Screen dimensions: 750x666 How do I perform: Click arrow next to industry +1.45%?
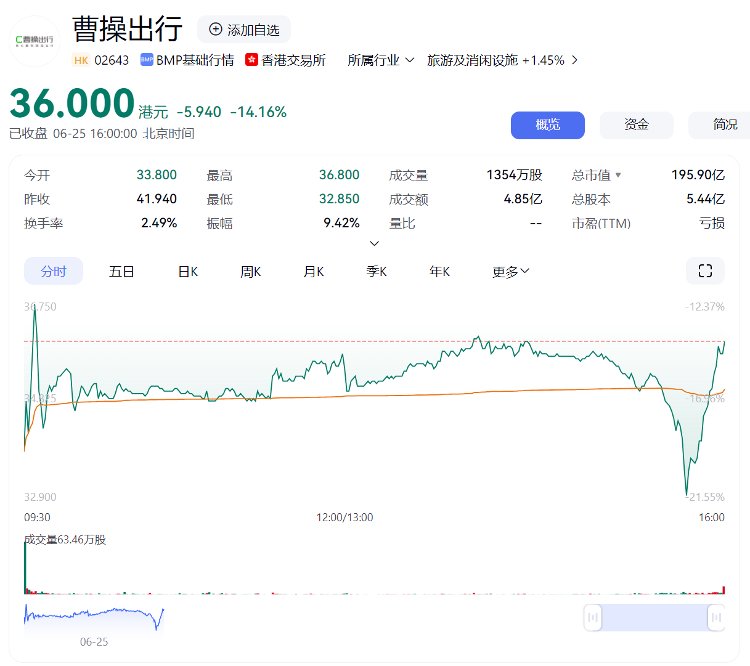(x=575, y=60)
